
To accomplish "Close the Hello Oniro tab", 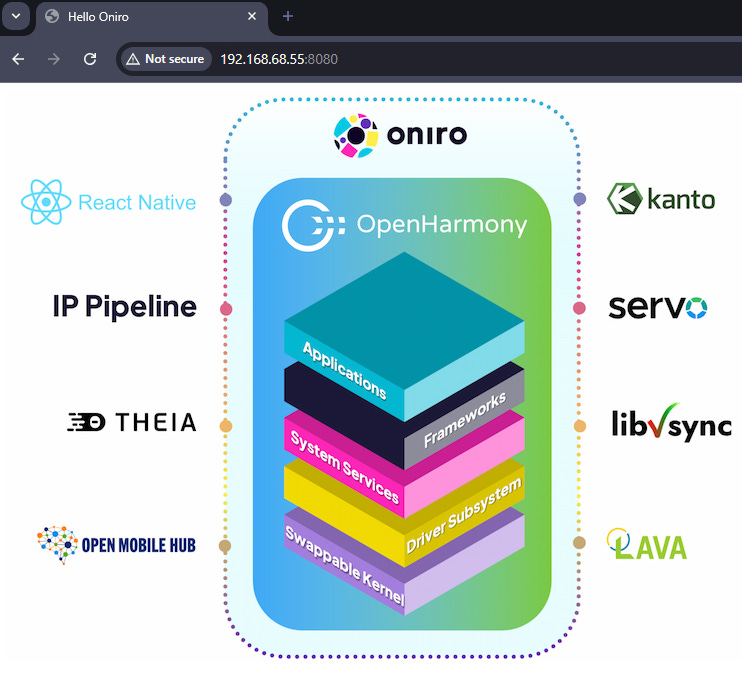I will (252, 17).
